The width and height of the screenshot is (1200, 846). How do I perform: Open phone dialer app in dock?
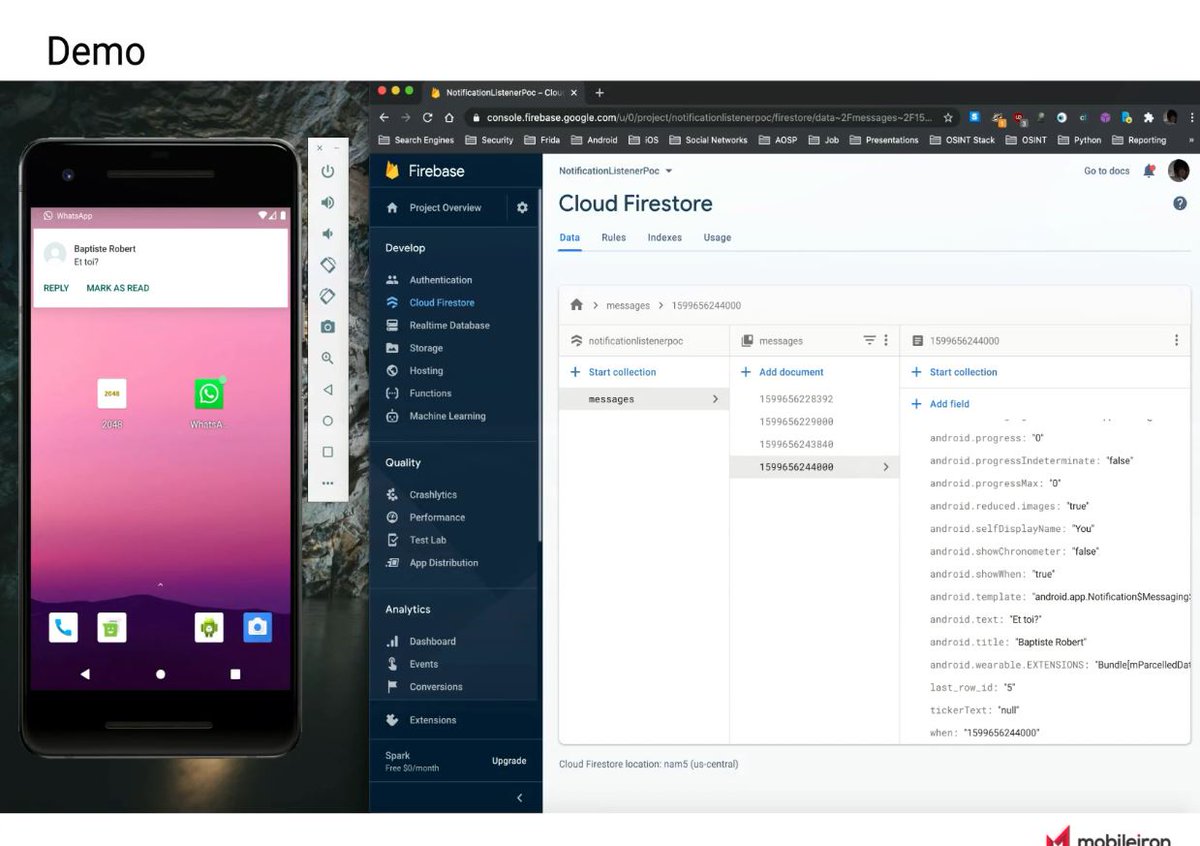tap(63, 627)
